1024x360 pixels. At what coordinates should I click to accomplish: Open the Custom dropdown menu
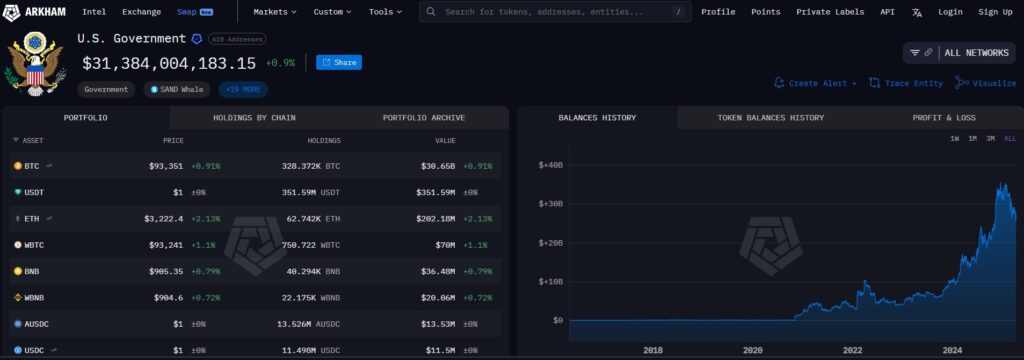tap(332, 12)
